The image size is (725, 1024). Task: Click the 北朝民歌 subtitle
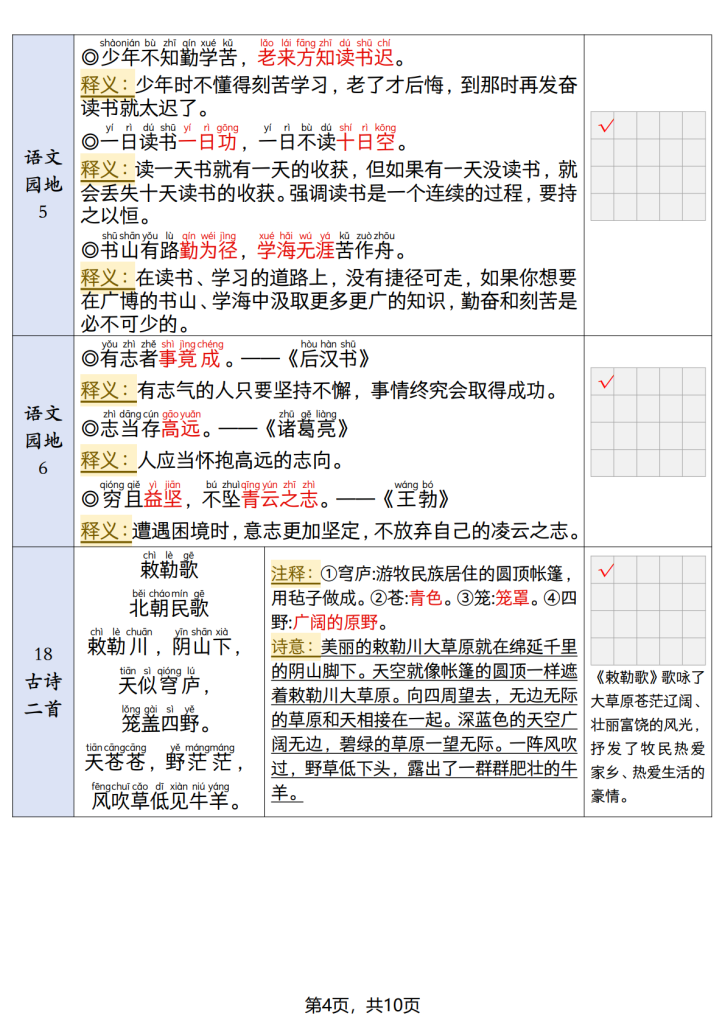point(169,607)
